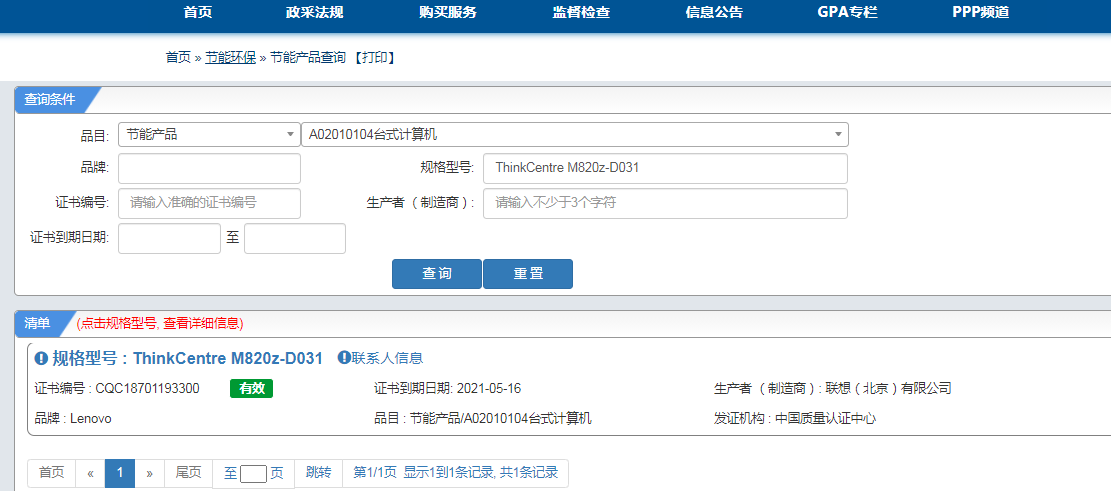Click the 第1/1页 record count text

[x=456, y=473]
